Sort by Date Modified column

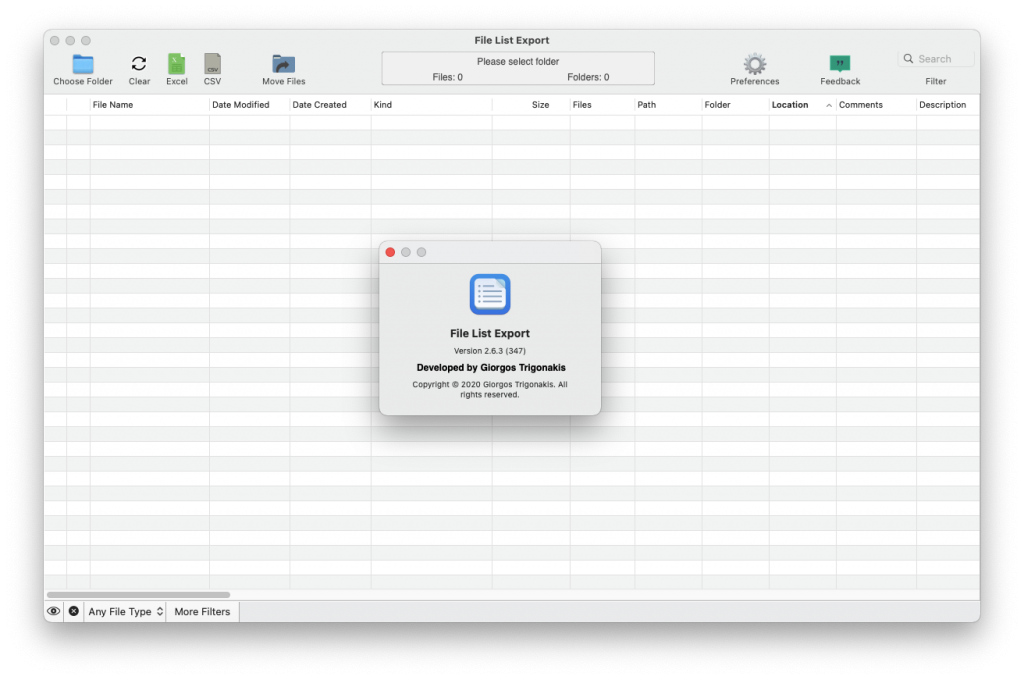tap(249, 105)
